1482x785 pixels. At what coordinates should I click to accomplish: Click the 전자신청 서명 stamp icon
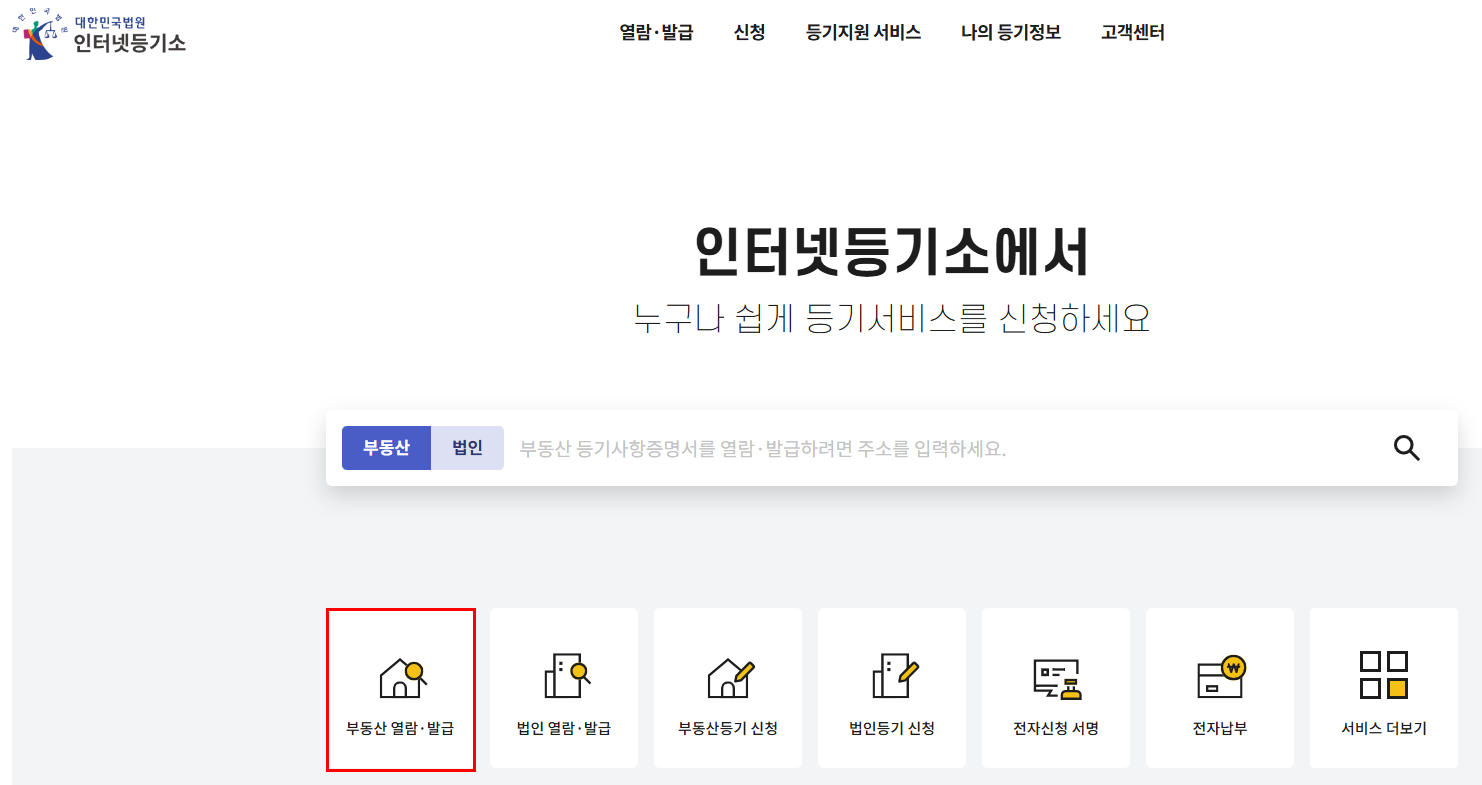pos(1057,678)
